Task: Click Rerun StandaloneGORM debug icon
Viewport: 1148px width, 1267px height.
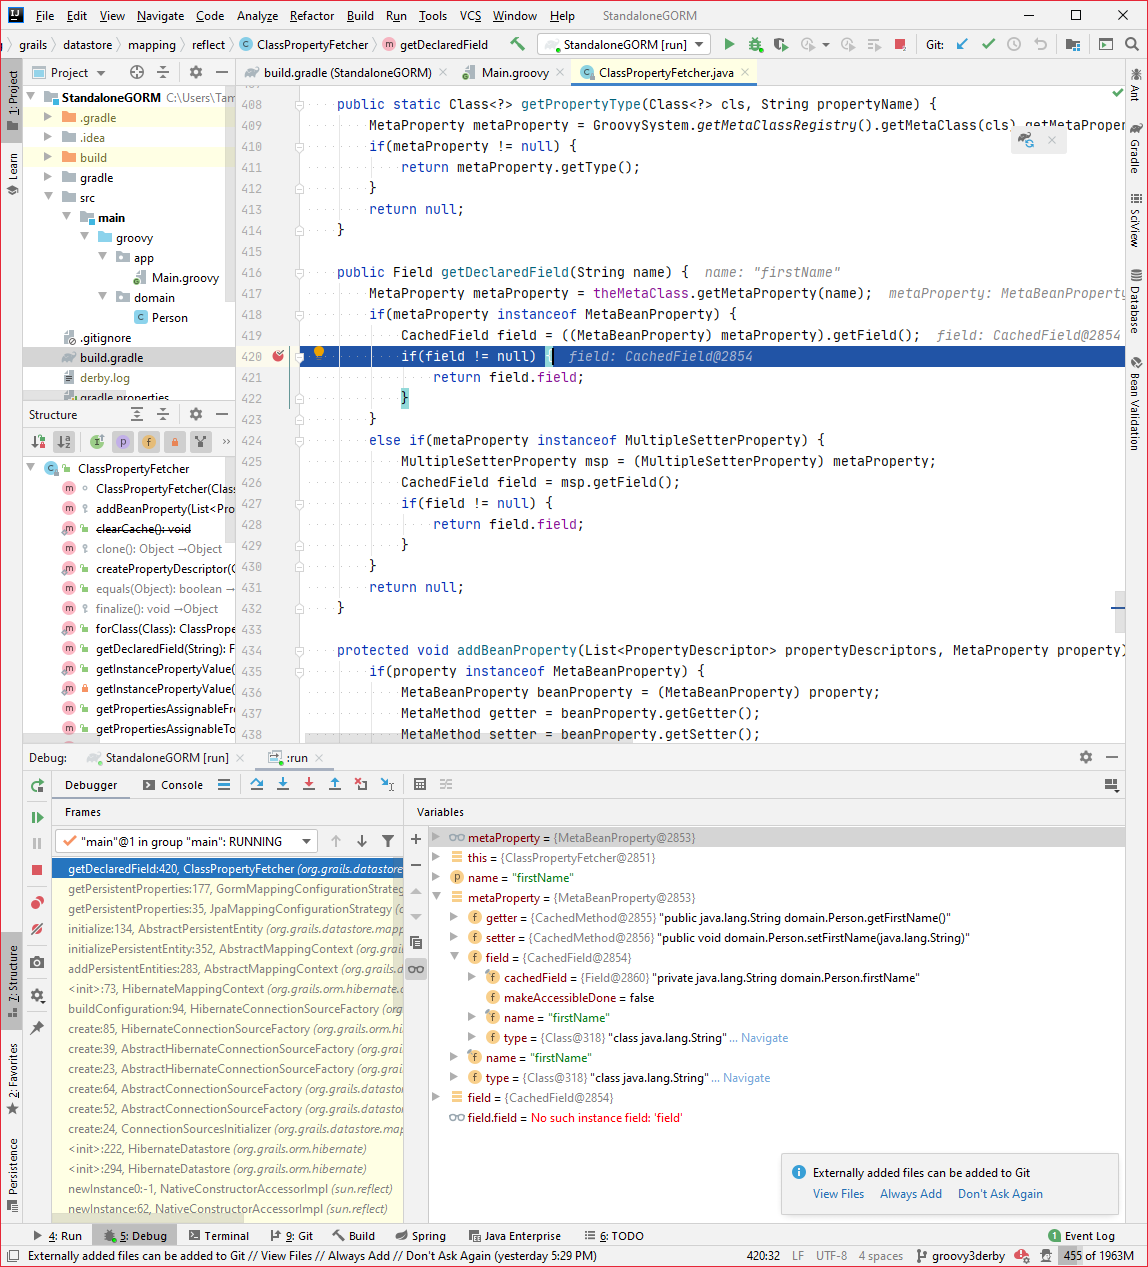Action: click(37, 786)
